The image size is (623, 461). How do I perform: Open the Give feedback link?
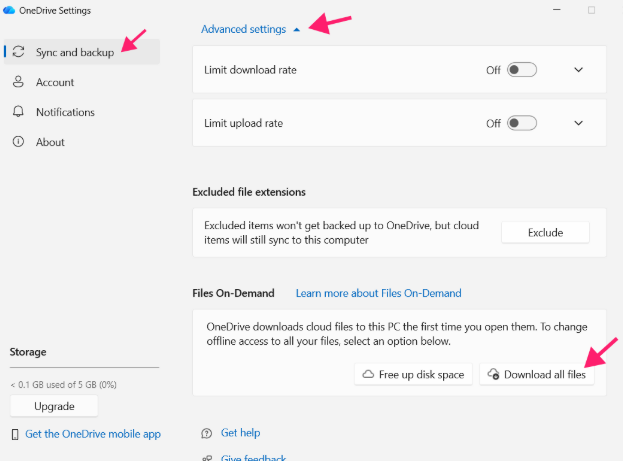tap(253, 457)
